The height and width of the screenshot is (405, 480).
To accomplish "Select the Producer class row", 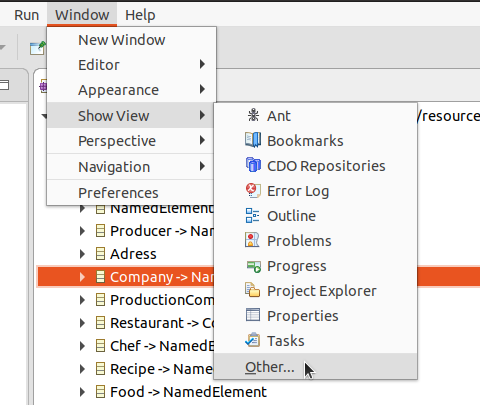I will (162, 231).
